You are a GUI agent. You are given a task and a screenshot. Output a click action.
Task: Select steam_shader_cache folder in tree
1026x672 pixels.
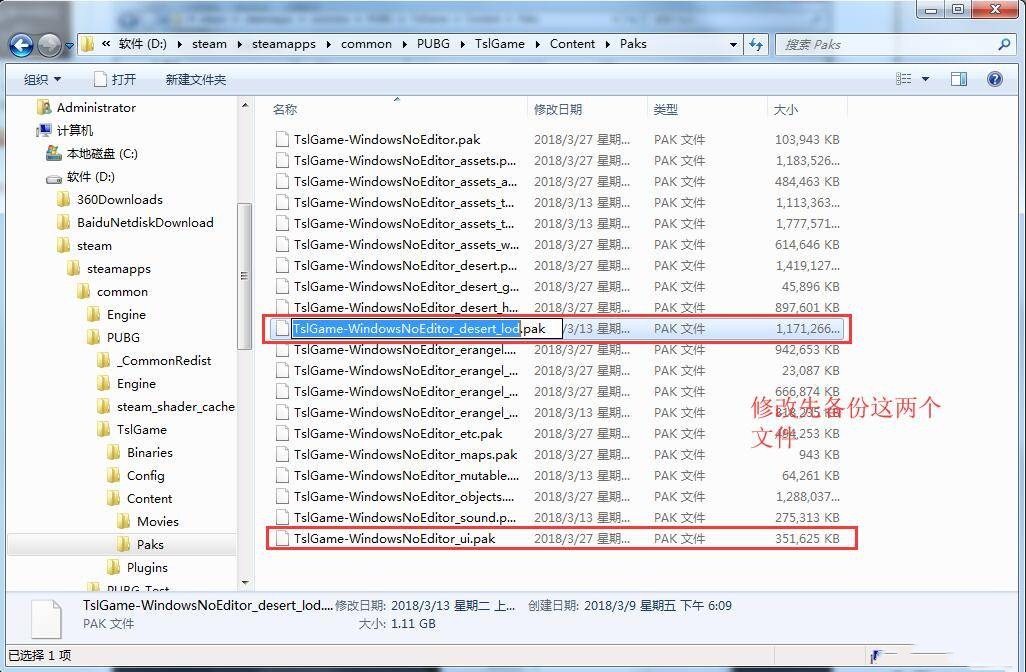(175, 406)
